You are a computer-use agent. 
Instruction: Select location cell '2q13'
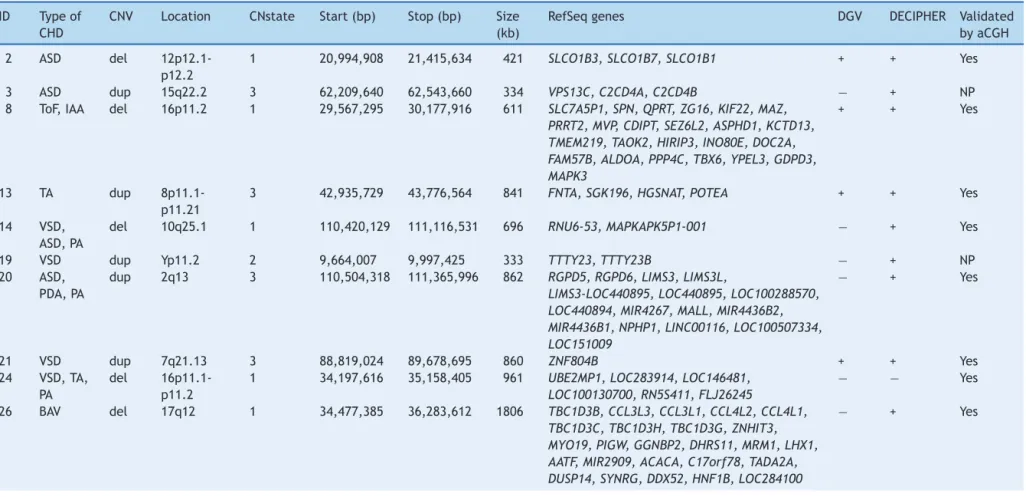point(173,277)
